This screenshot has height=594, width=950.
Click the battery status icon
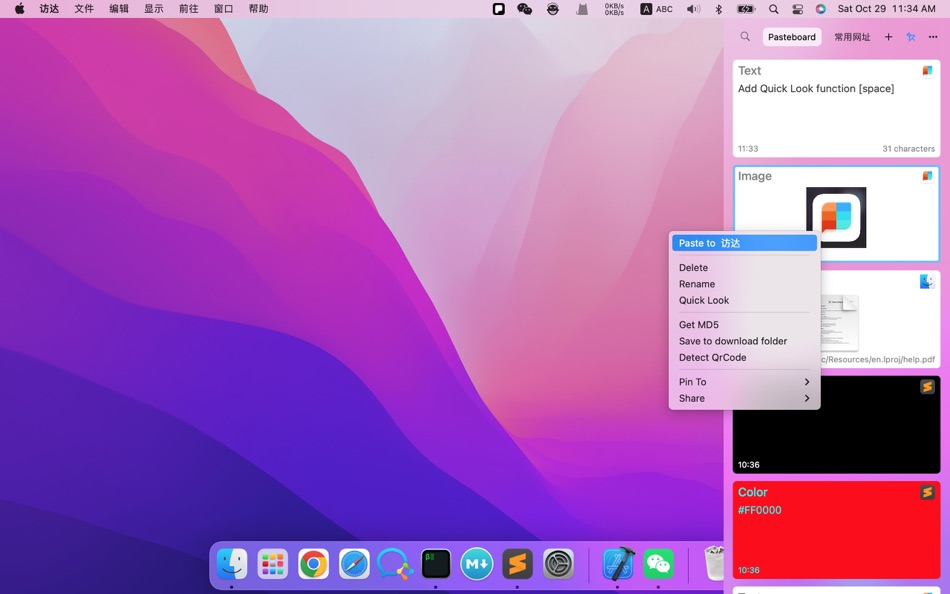point(746,9)
